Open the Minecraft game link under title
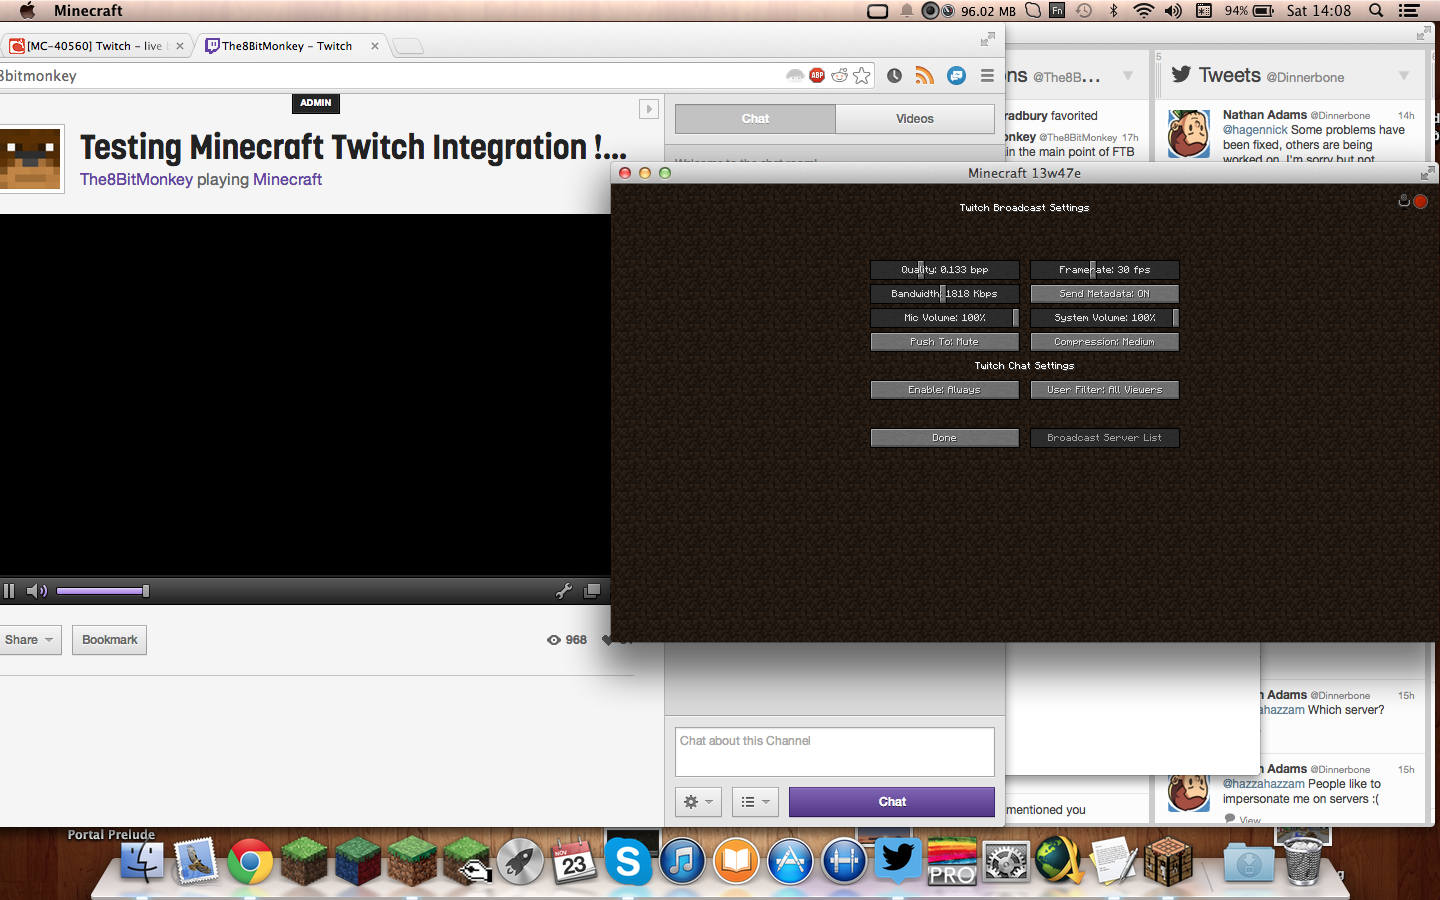The width and height of the screenshot is (1440, 900). click(x=287, y=180)
